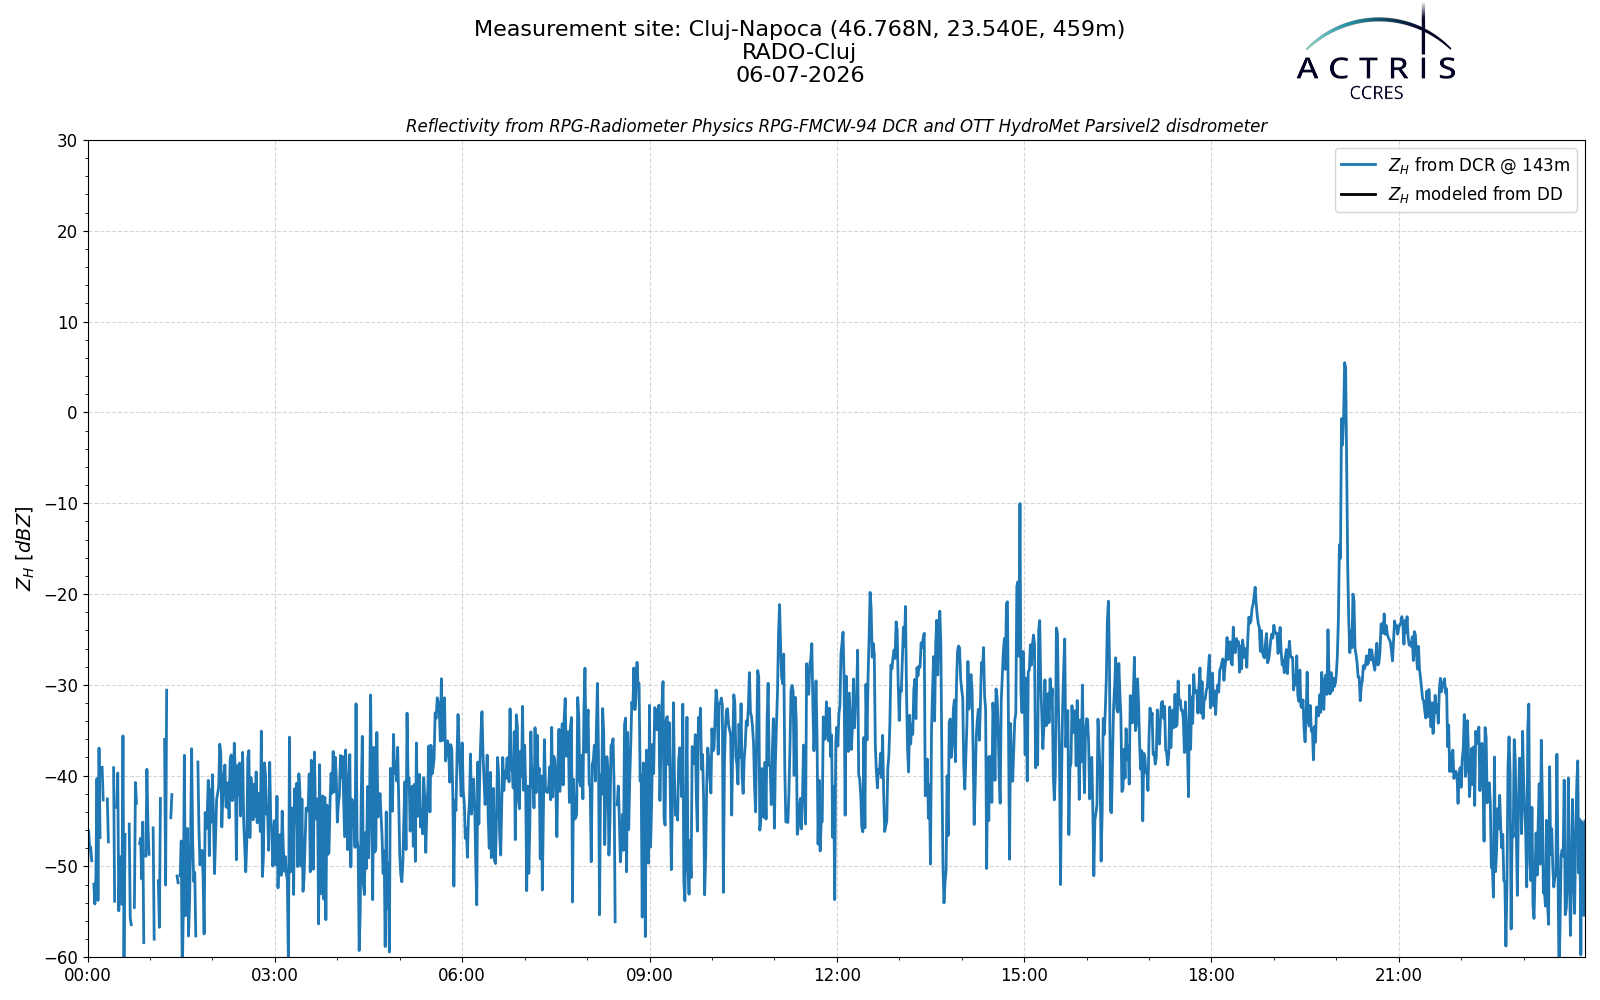Image resolution: width=1600 pixels, height=1000 pixels.
Task: Click x-axis time label '21:00'
Action: click(x=1398, y=976)
